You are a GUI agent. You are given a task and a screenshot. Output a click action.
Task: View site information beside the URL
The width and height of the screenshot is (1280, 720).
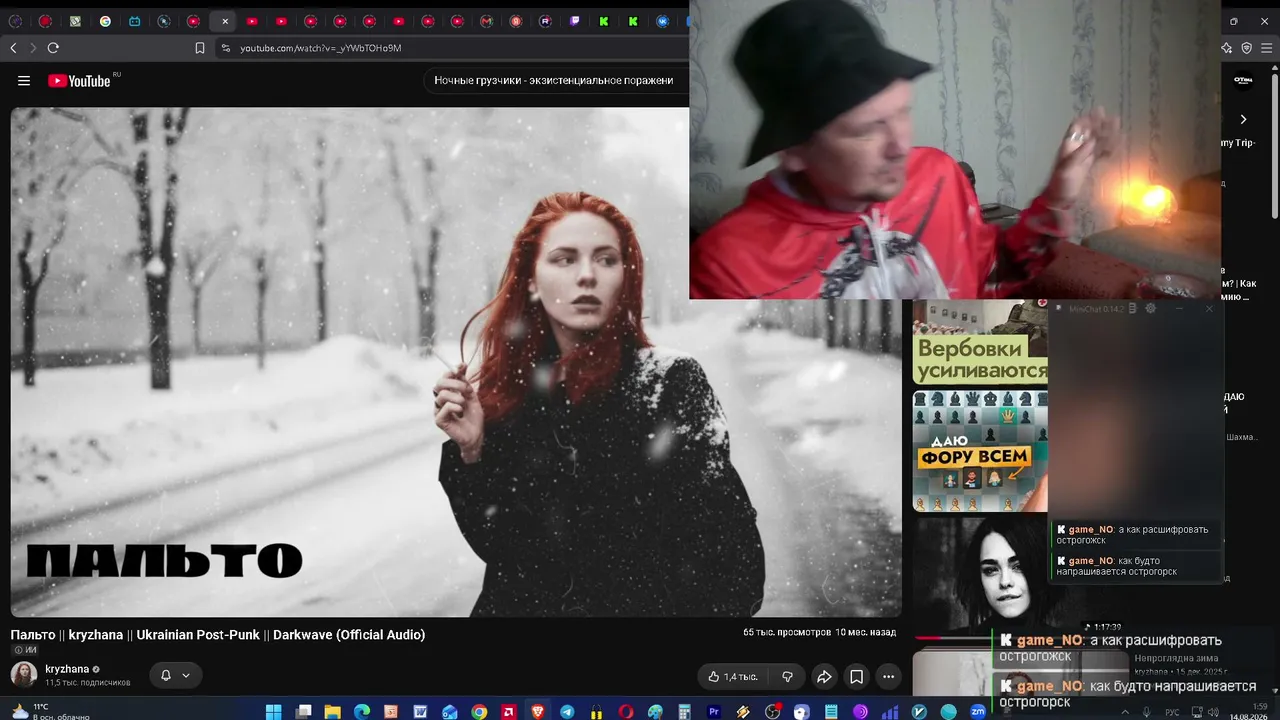[x=226, y=48]
